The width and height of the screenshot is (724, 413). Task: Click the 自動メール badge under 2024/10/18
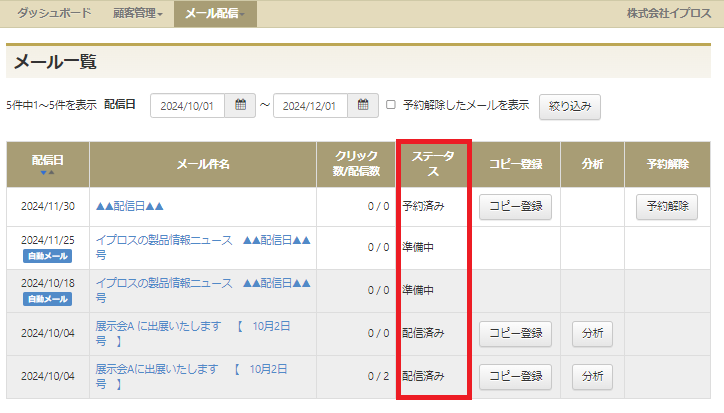coord(48,299)
